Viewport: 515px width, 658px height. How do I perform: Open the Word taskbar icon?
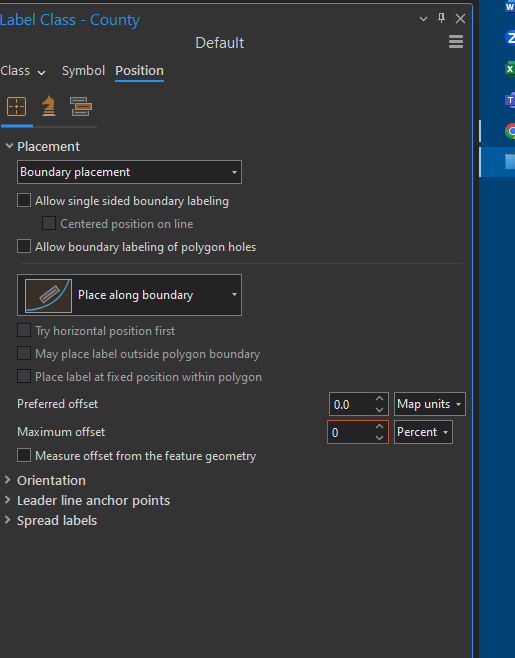click(510, 7)
